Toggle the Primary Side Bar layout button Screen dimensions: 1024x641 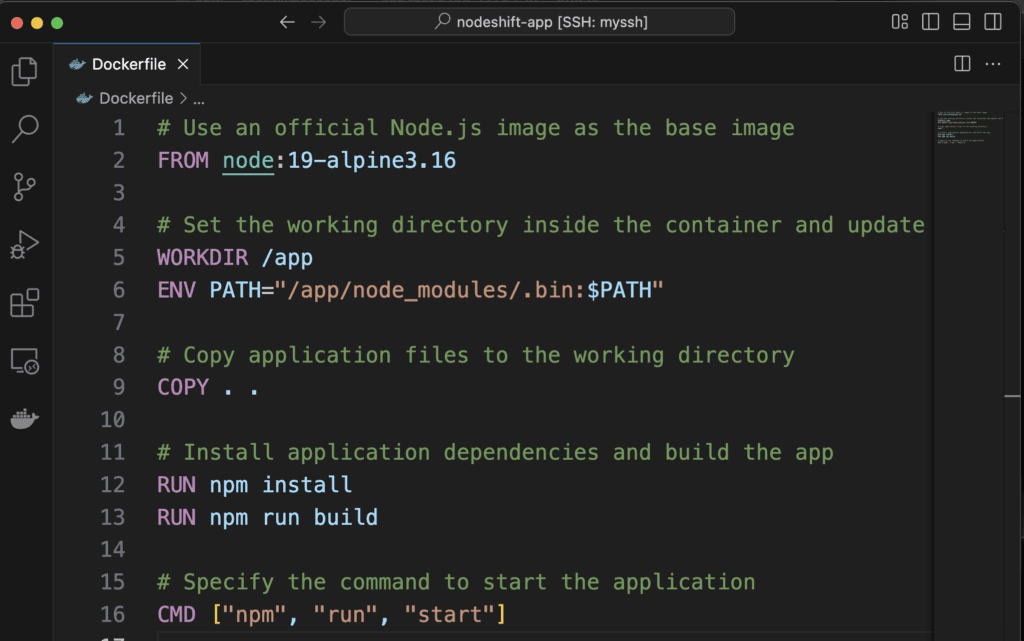click(x=930, y=22)
